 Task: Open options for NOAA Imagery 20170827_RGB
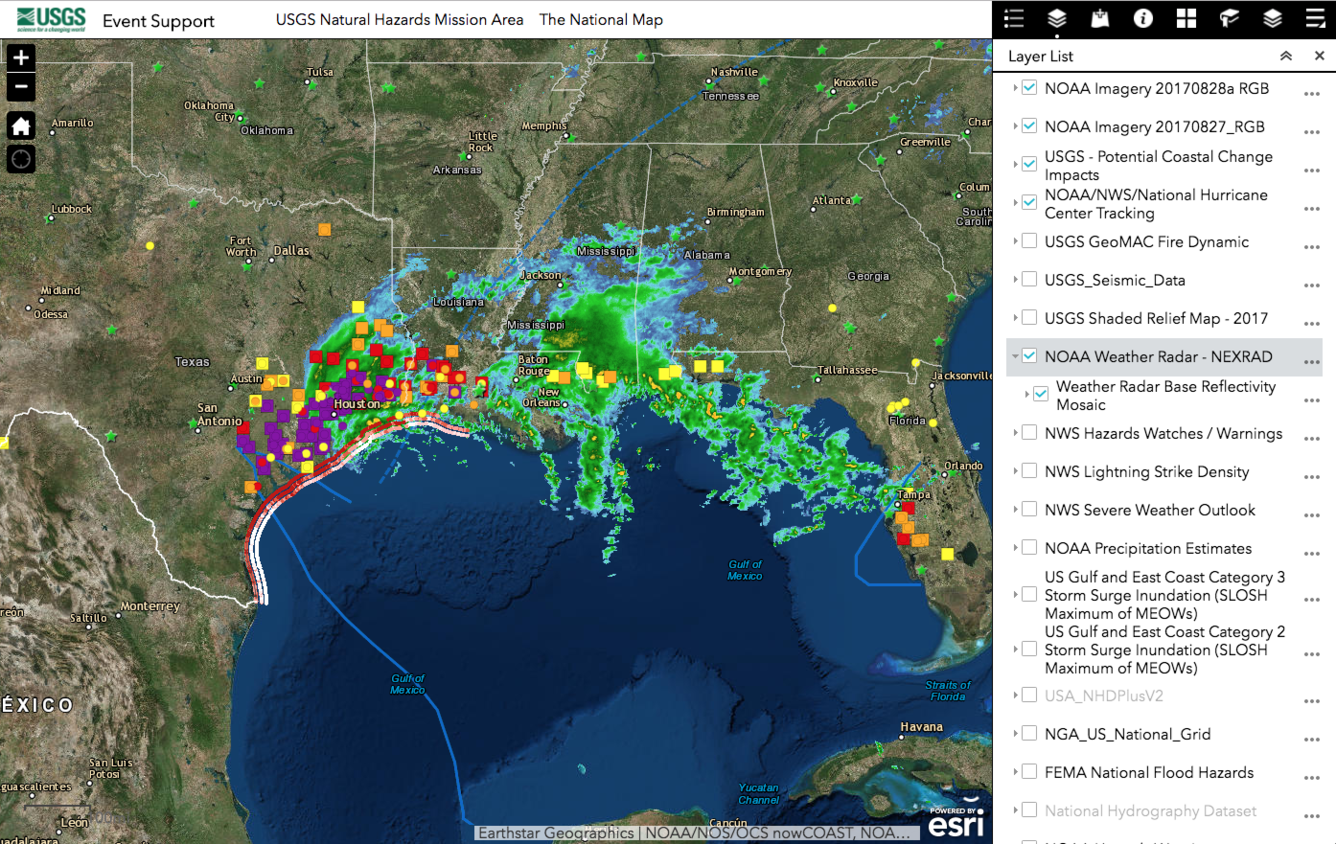point(1311,132)
